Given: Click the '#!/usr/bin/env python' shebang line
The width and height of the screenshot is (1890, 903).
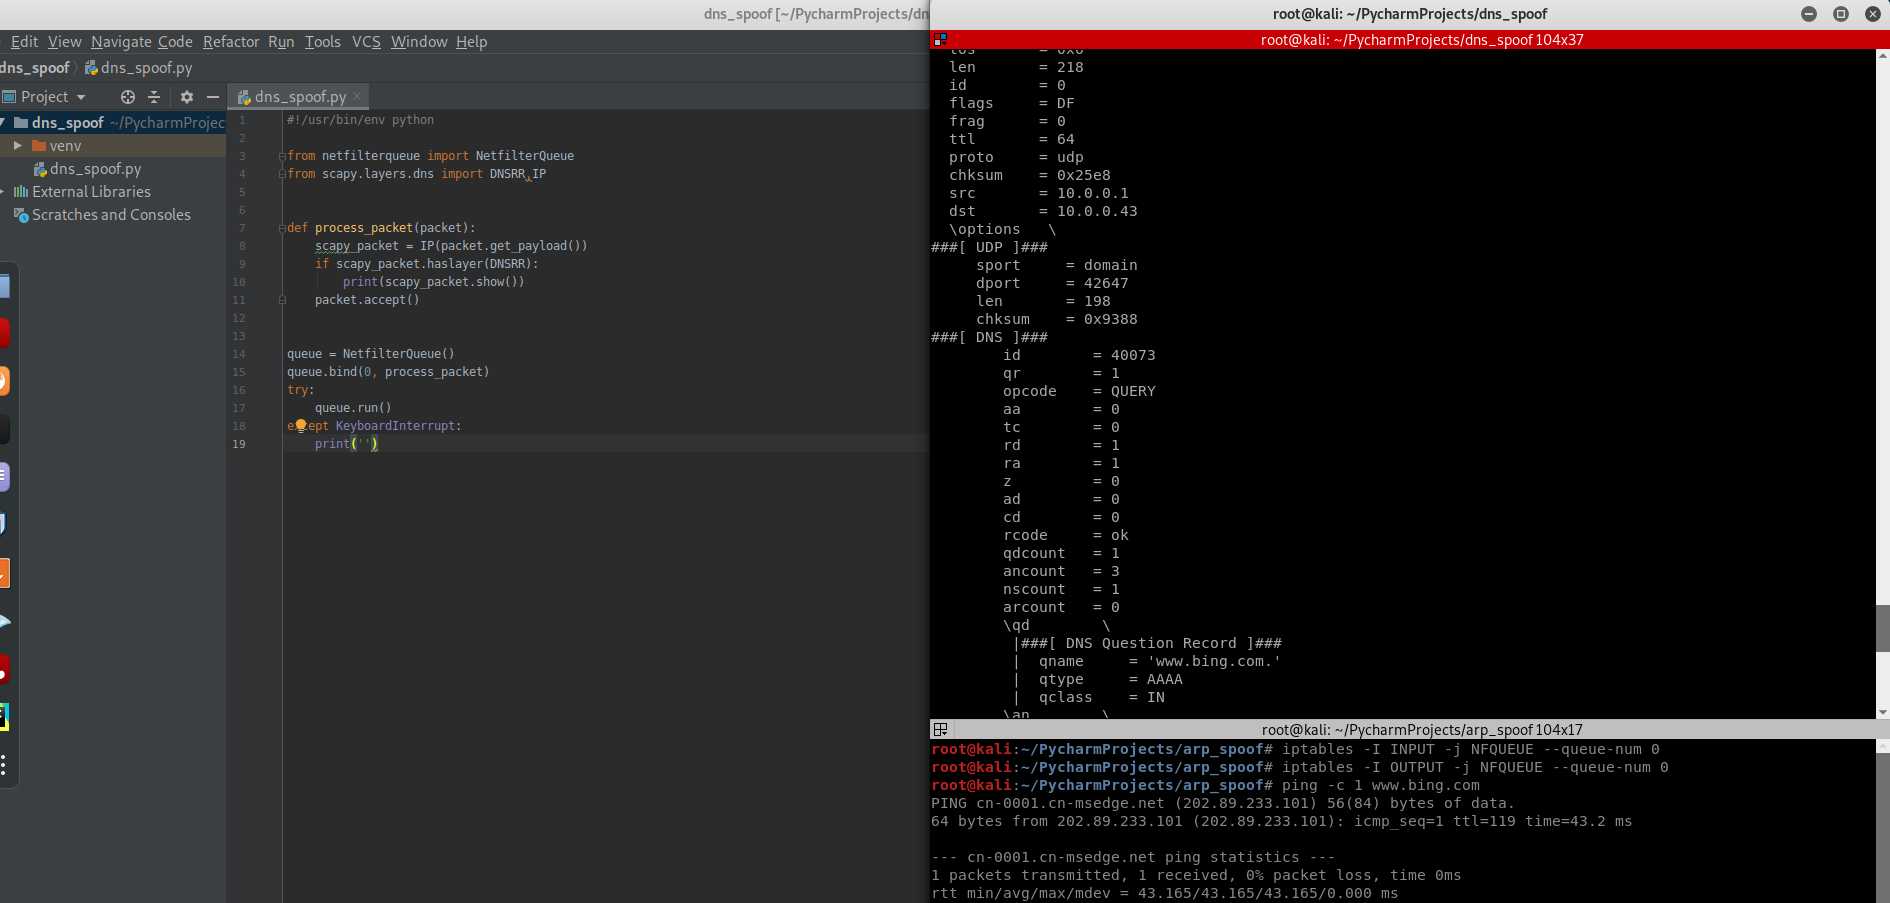Looking at the screenshot, I should (x=360, y=120).
